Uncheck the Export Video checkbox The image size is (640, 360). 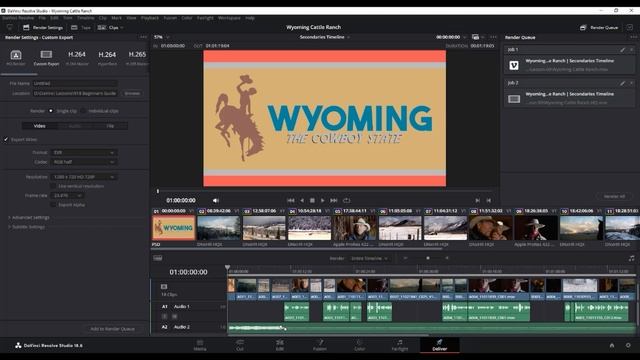[6, 140]
